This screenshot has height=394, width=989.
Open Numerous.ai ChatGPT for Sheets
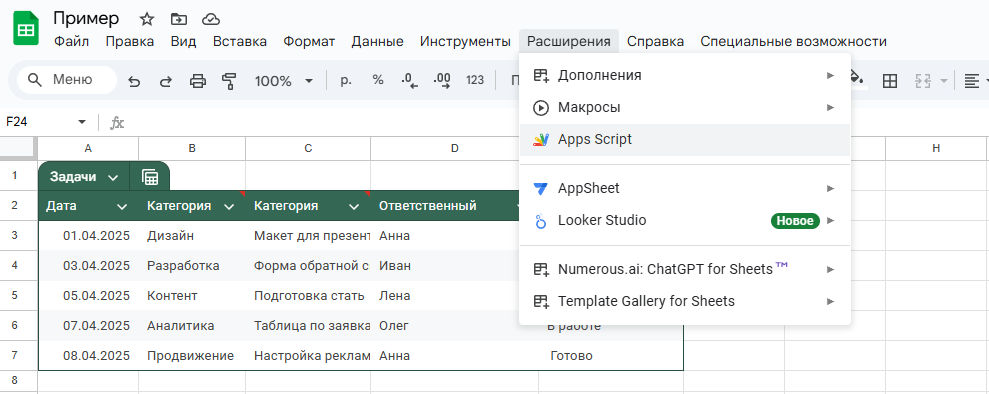pos(685,269)
